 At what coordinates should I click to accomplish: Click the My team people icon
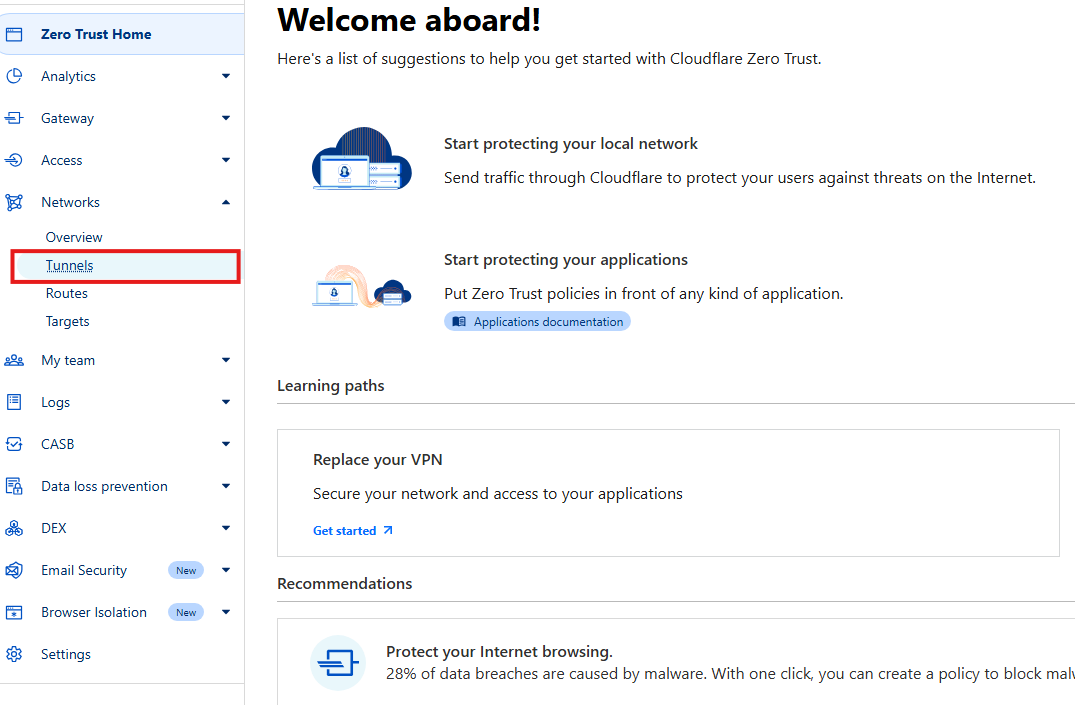14,360
